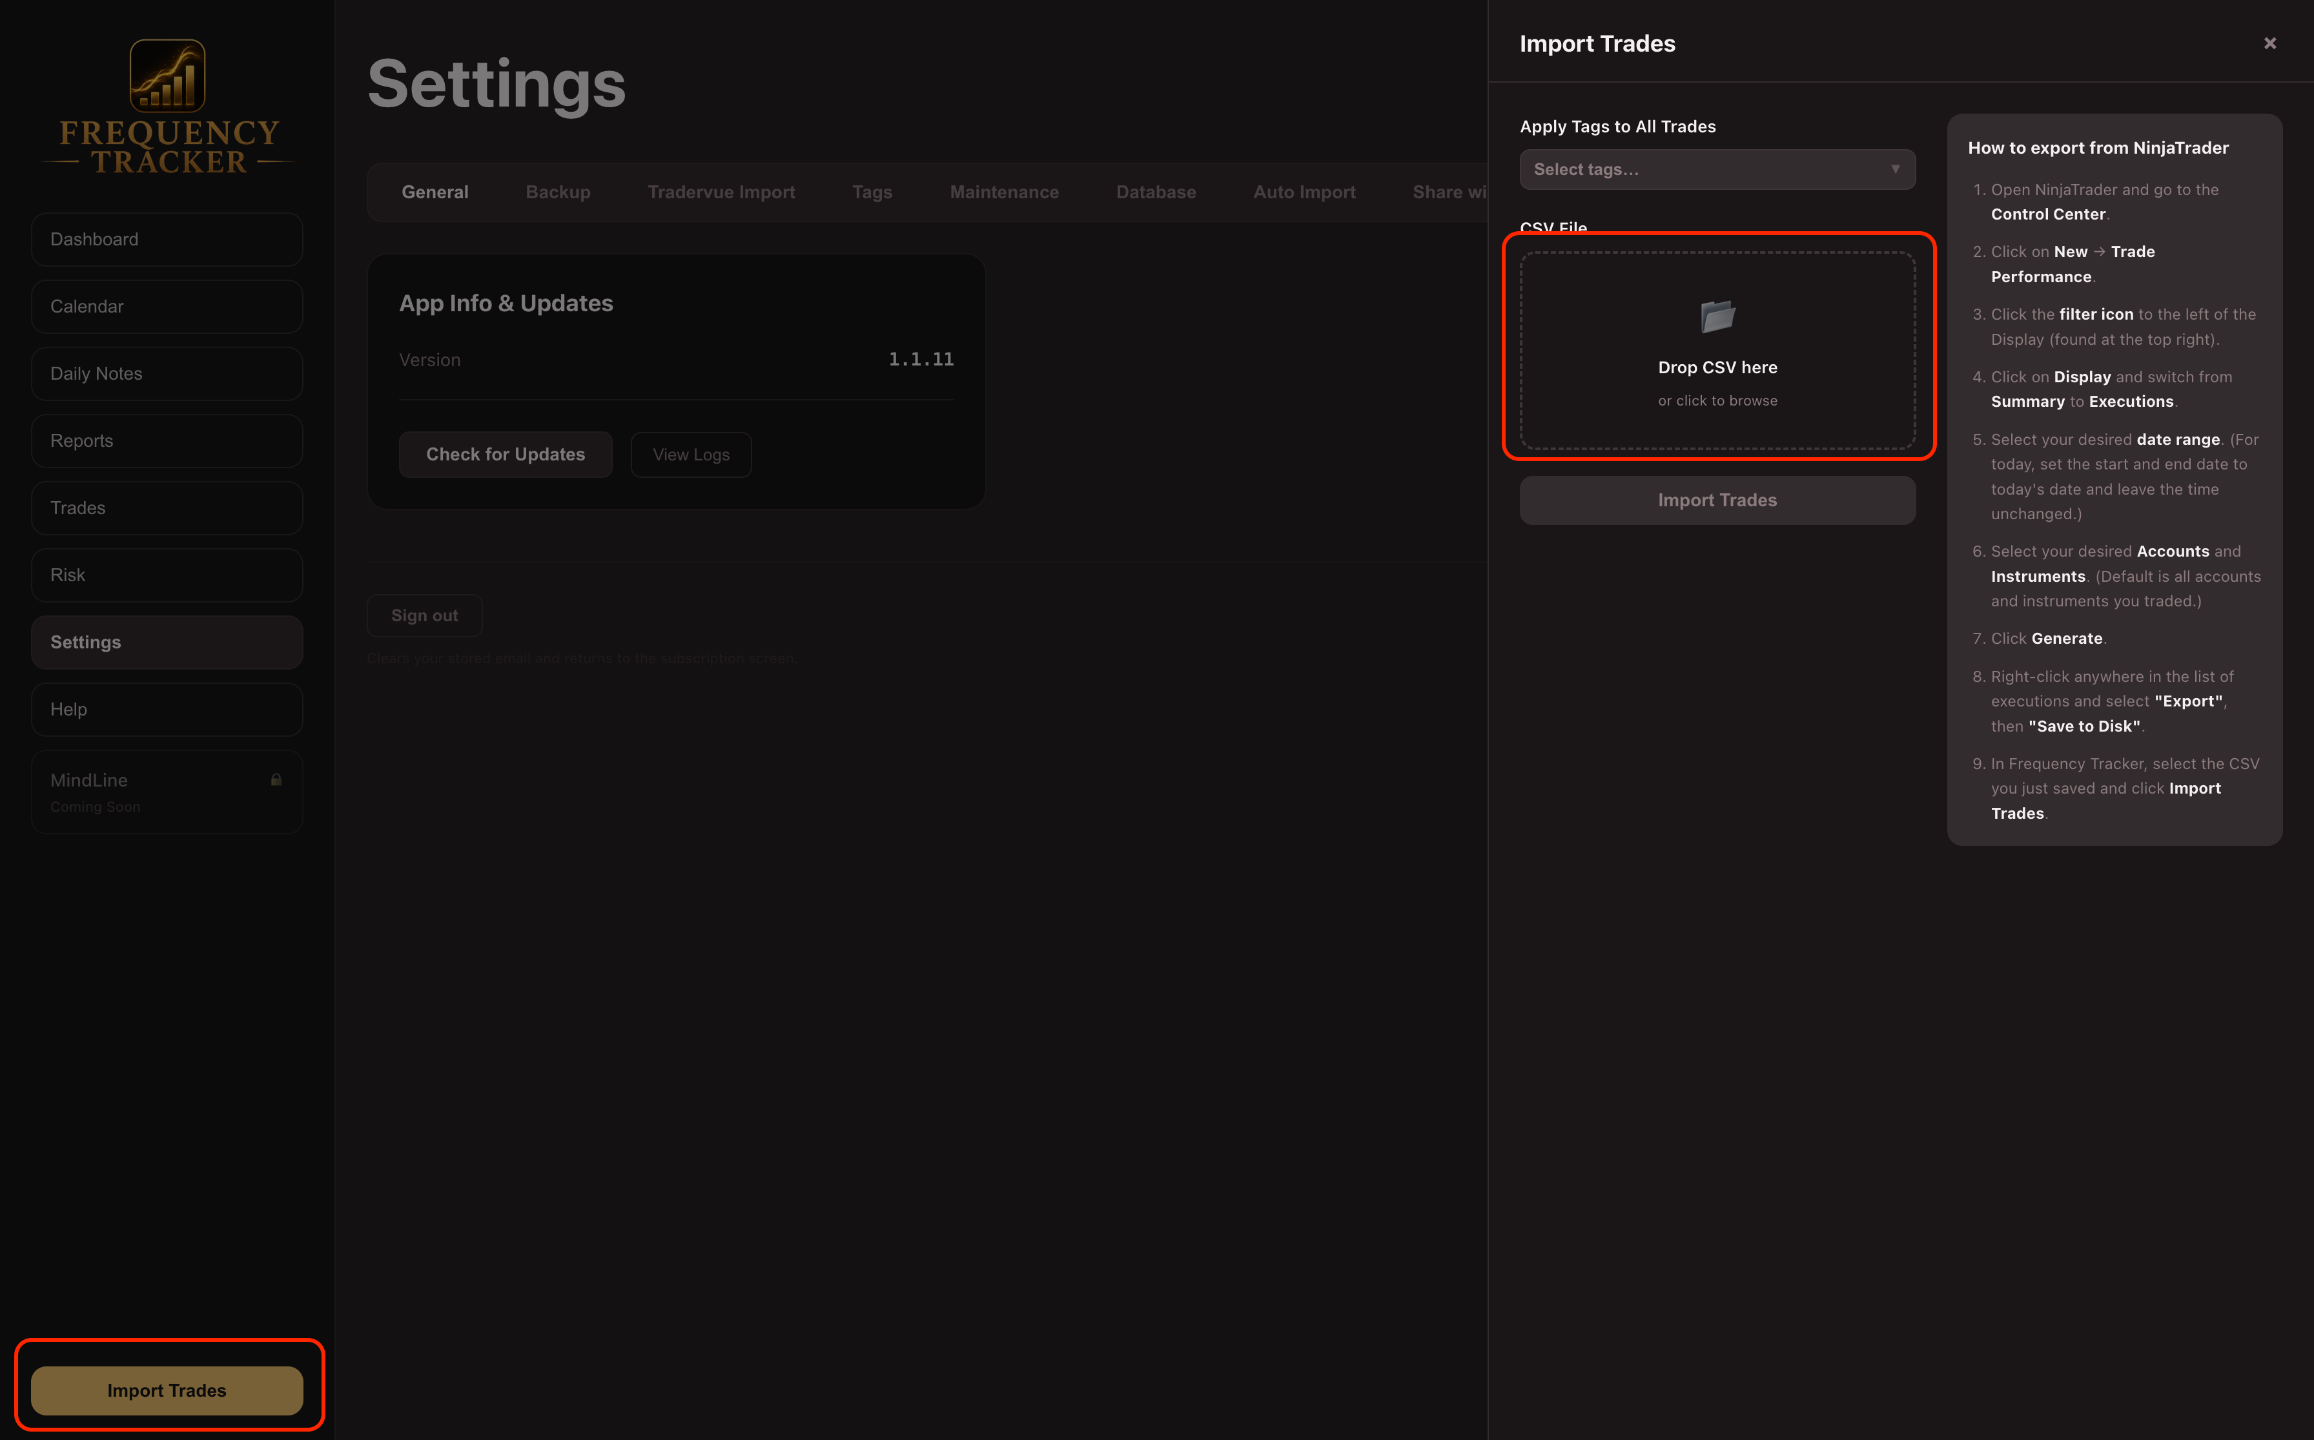
Task: Click the Accounts and Instruments step
Action: [2115, 576]
